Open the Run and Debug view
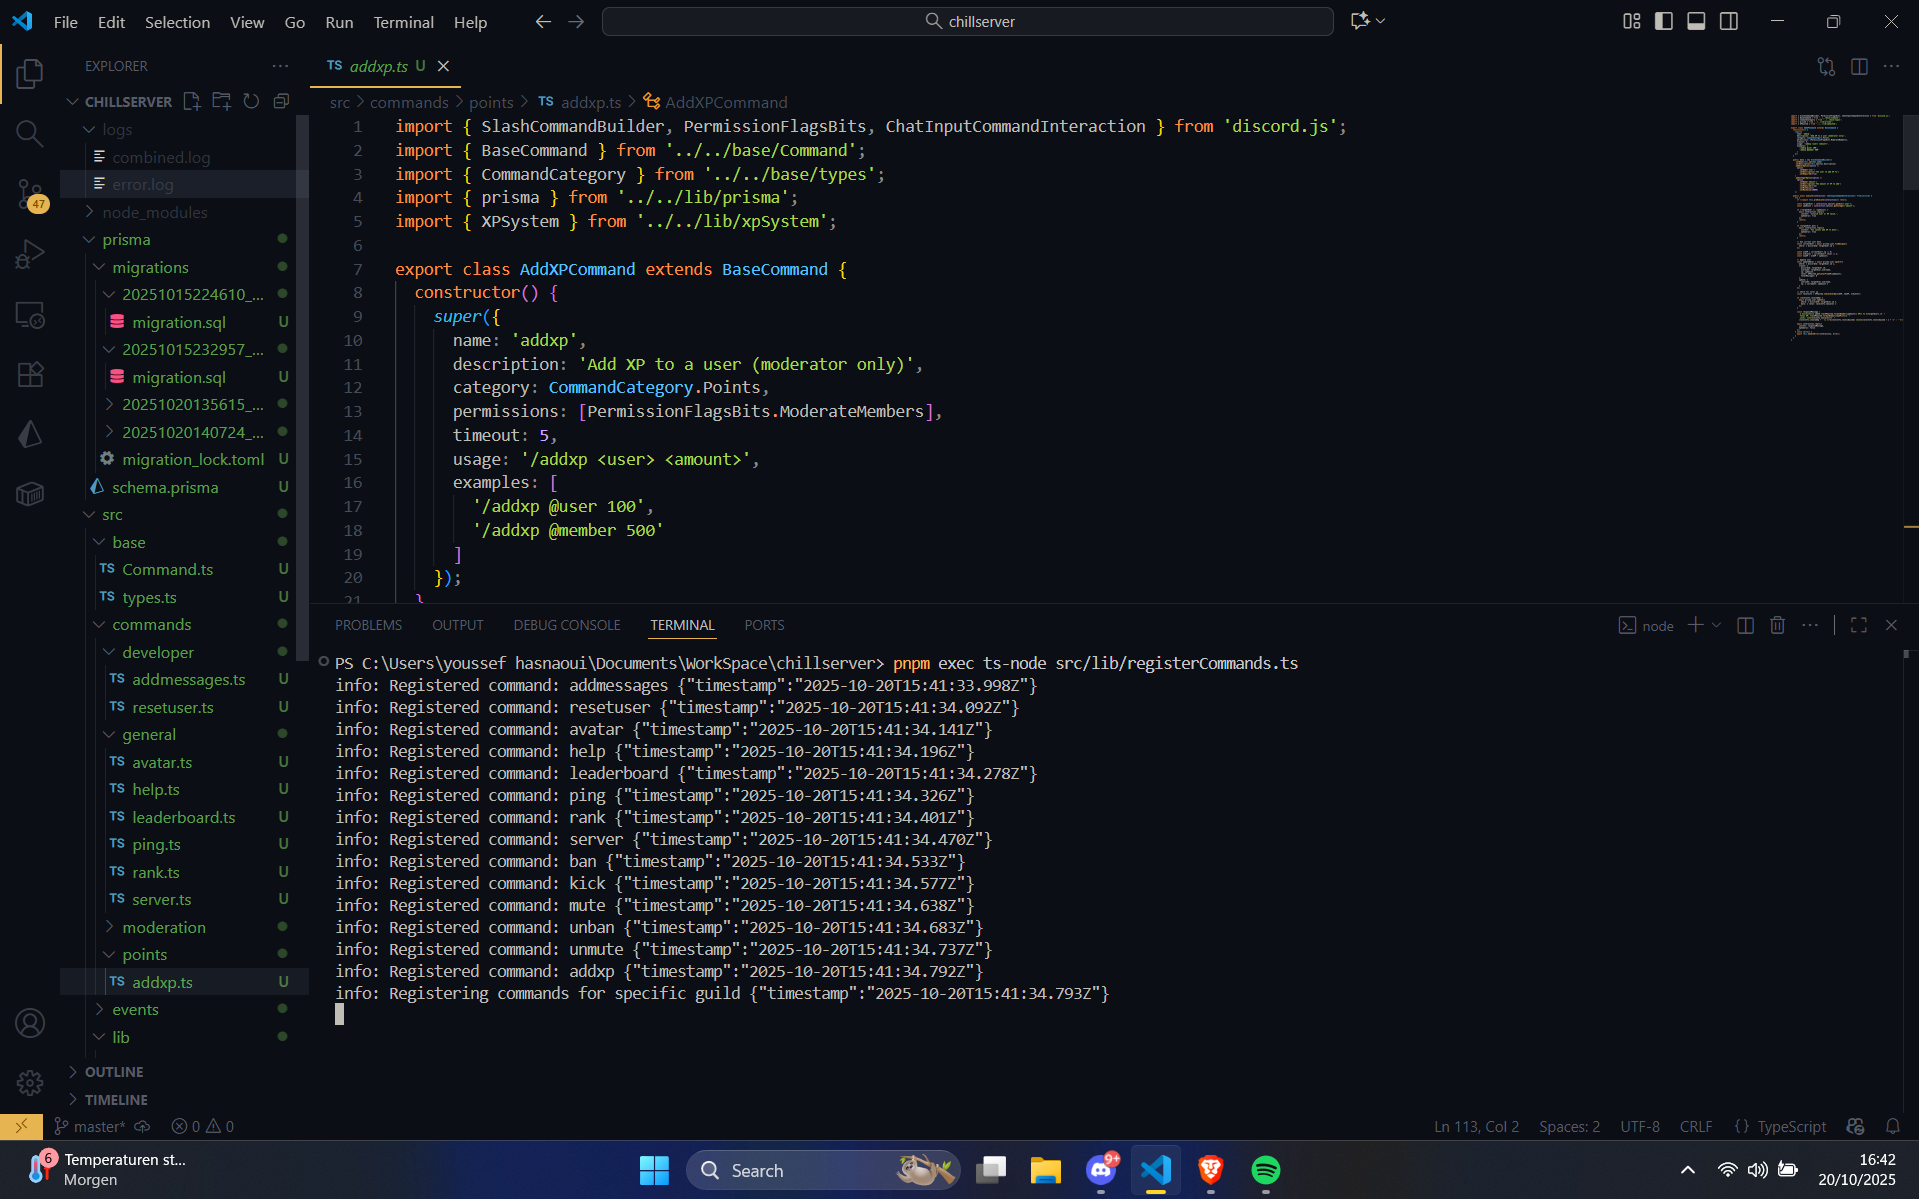 30,254
